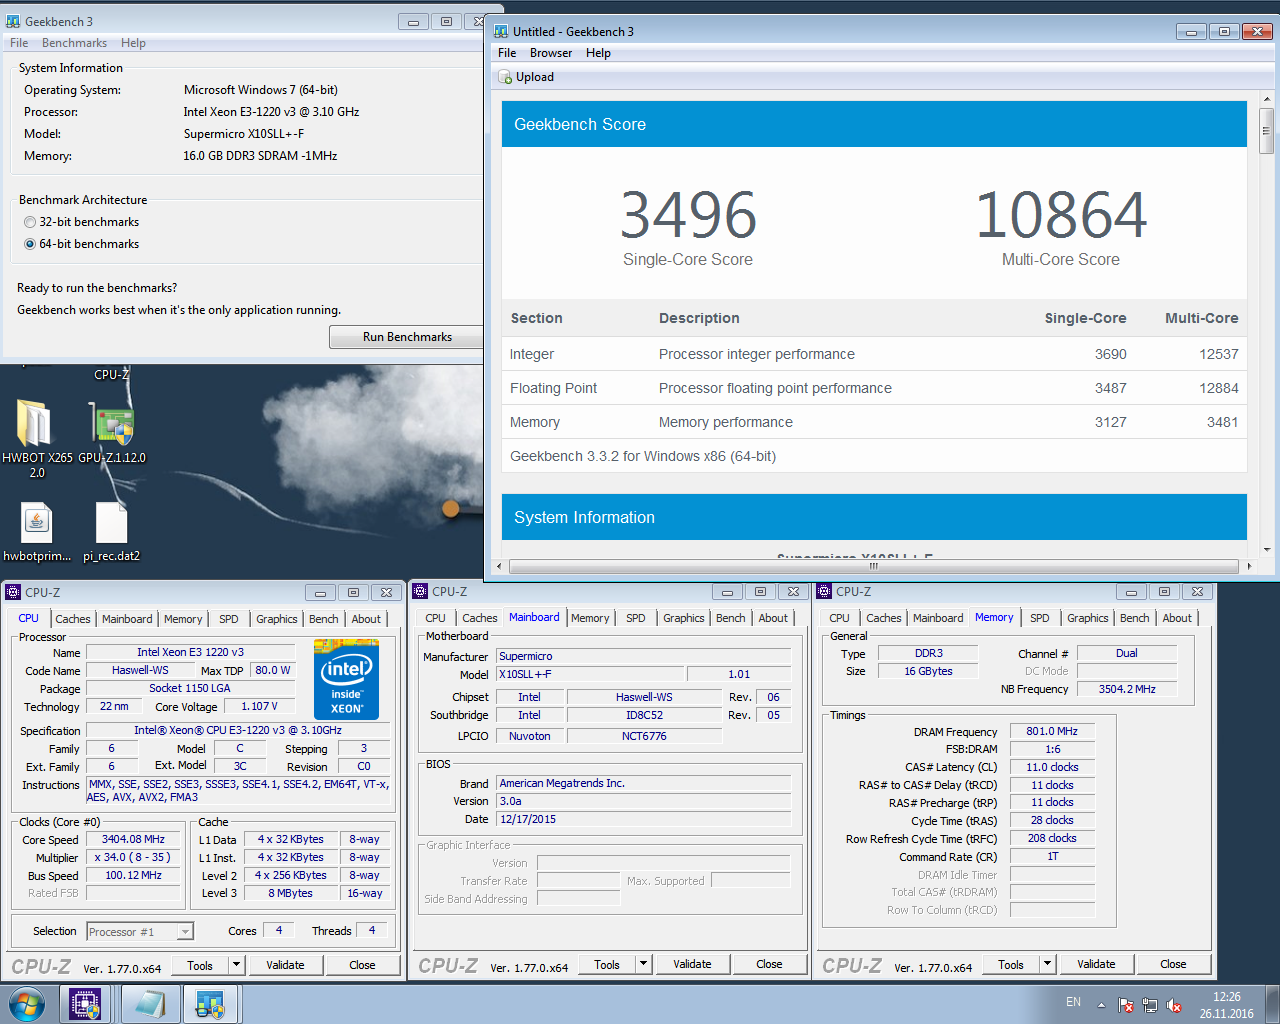Click the DRAM Frequency value 801.0 MHz

pos(1052,731)
